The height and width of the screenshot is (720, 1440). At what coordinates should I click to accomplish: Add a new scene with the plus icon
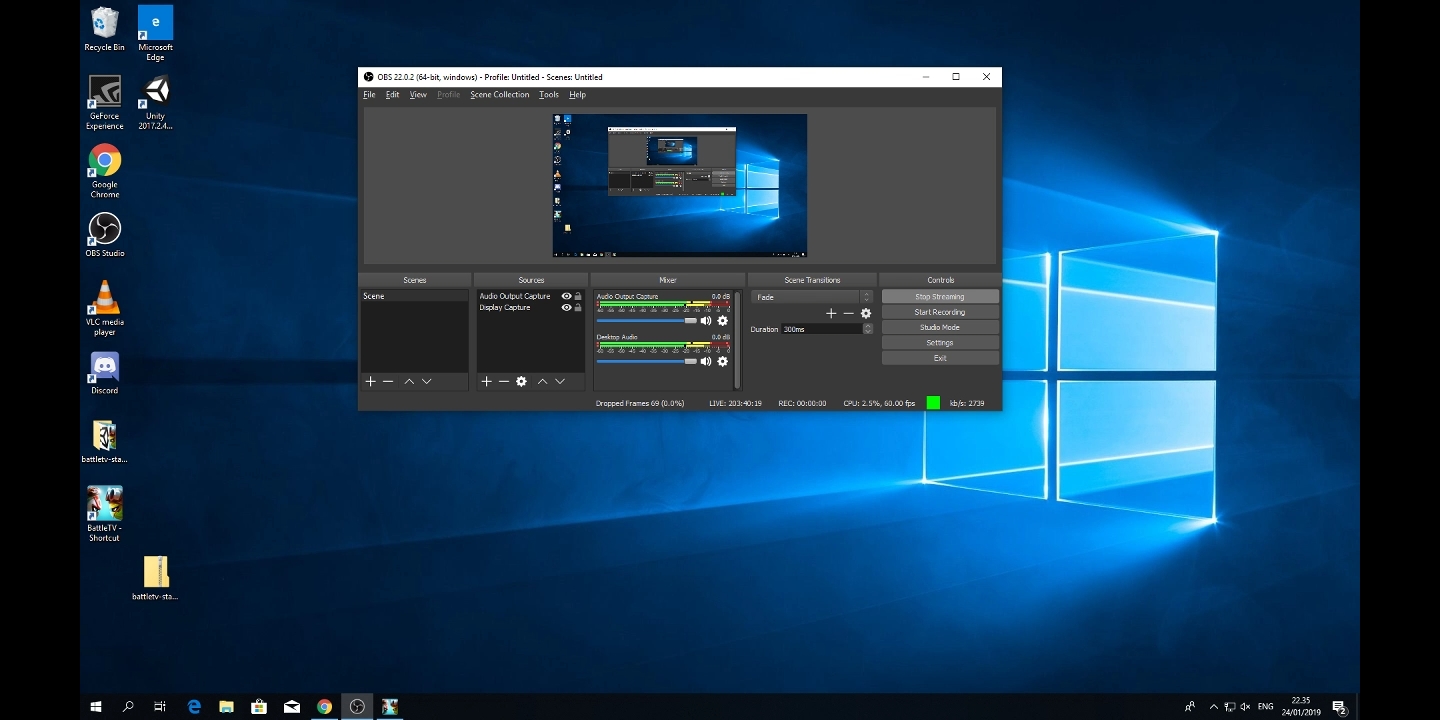point(370,382)
